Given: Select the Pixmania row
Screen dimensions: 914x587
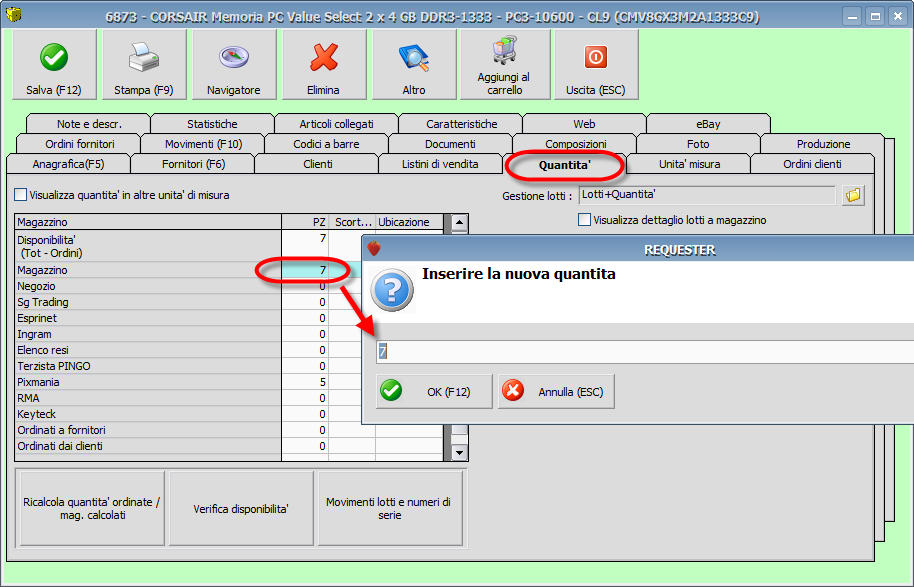Looking at the screenshot, I should pyautogui.click(x=148, y=382).
